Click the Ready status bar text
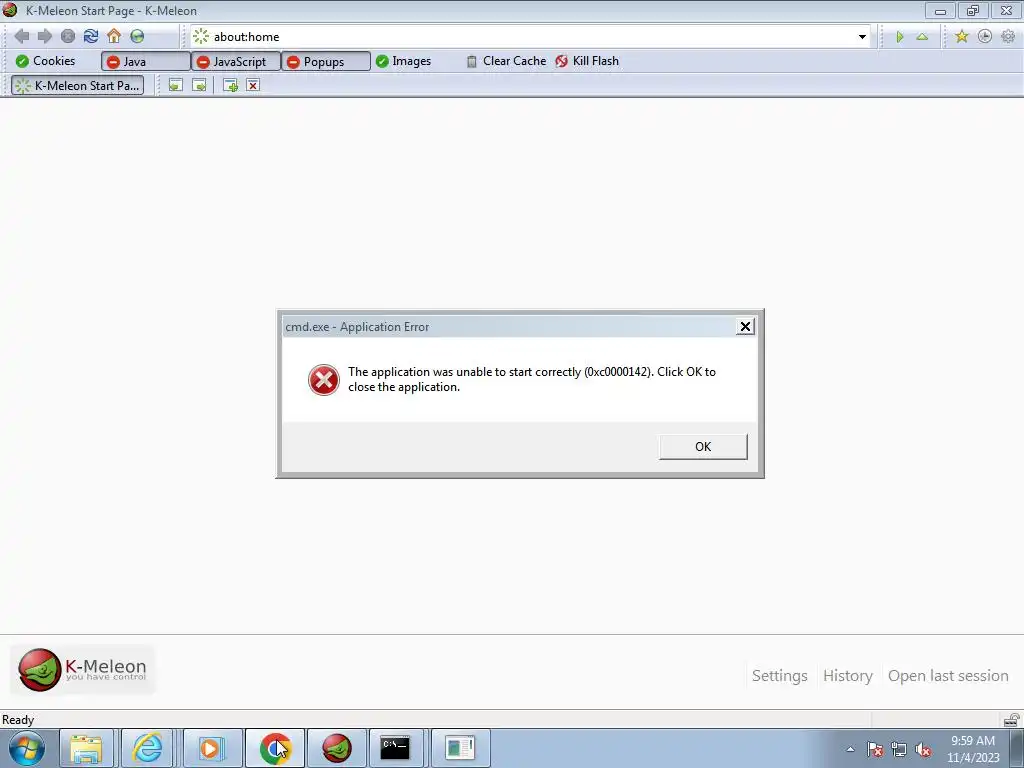1024x768 pixels. (x=18, y=720)
